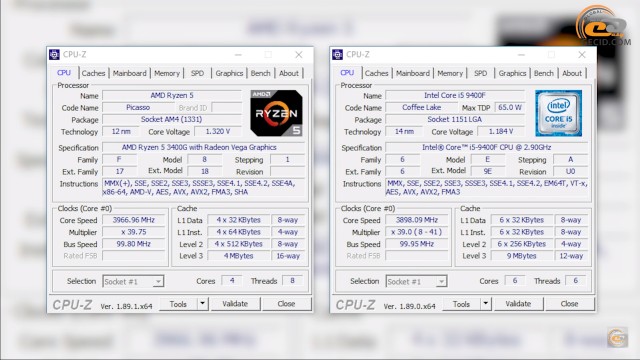This screenshot has width=640, height=360.
Task: Click Core Voltage value 1.320 V
Action: [x=218, y=131]
